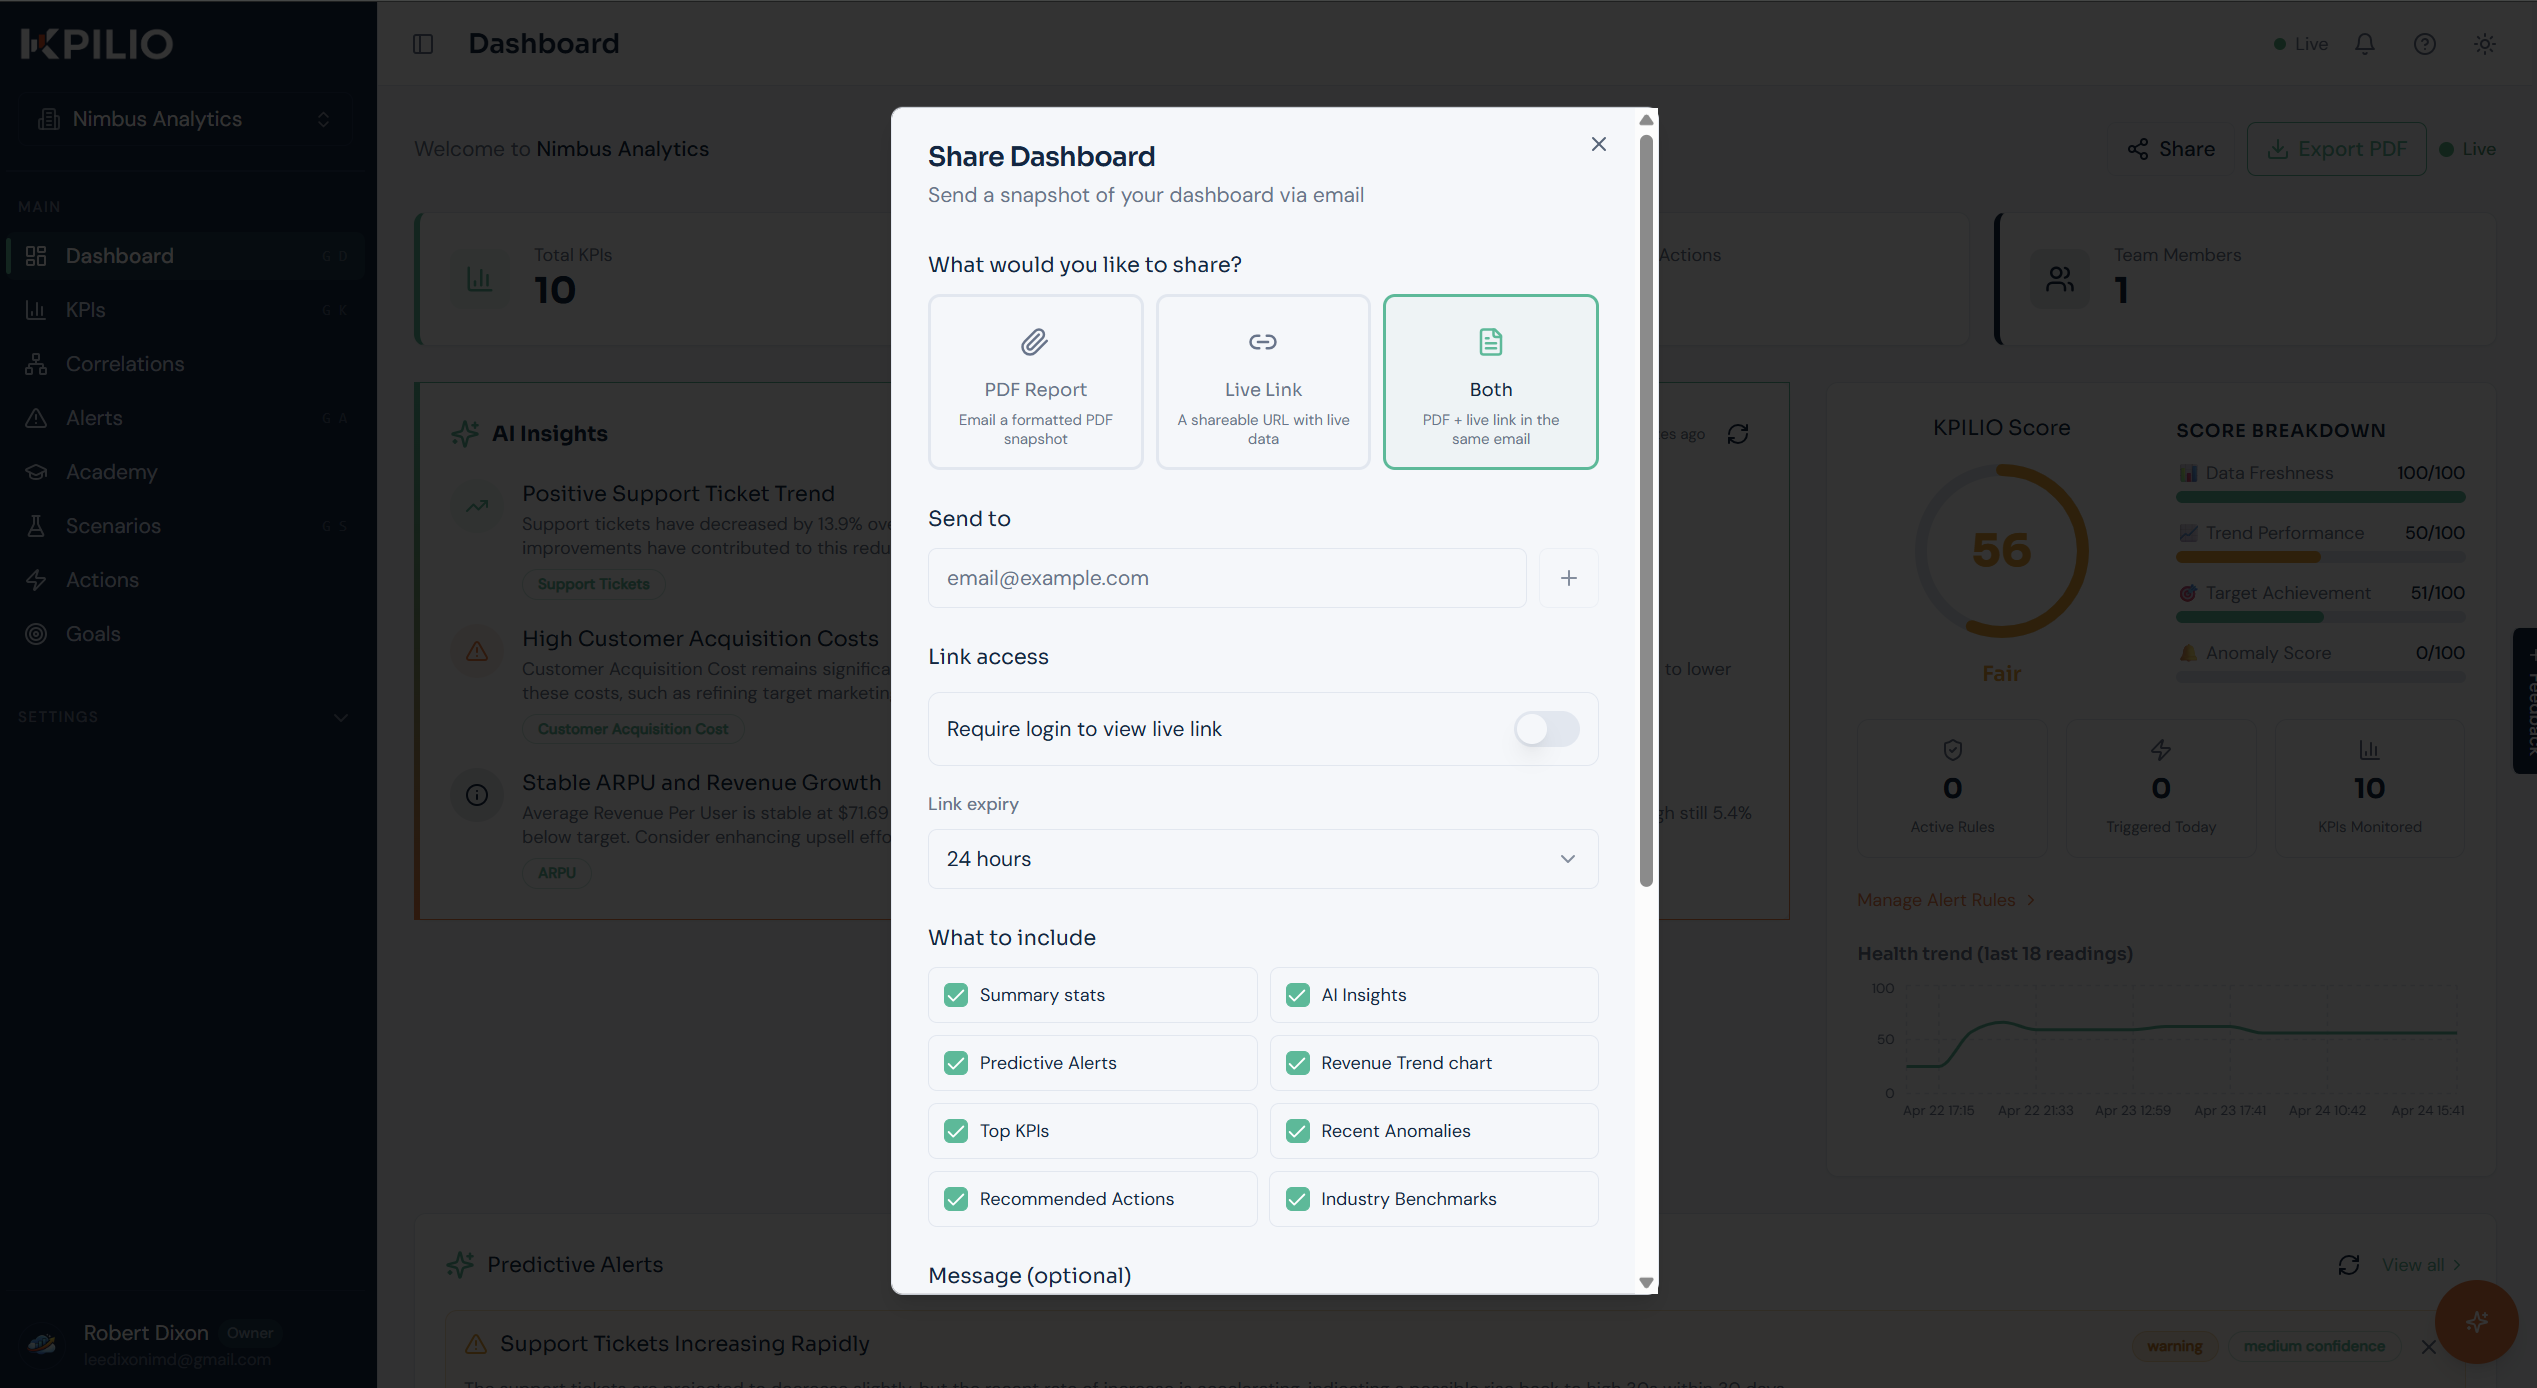This screenshot has height=1388, width=2537.
Task: Close the Share Dashboard dialog
Action: point(1598,144)
